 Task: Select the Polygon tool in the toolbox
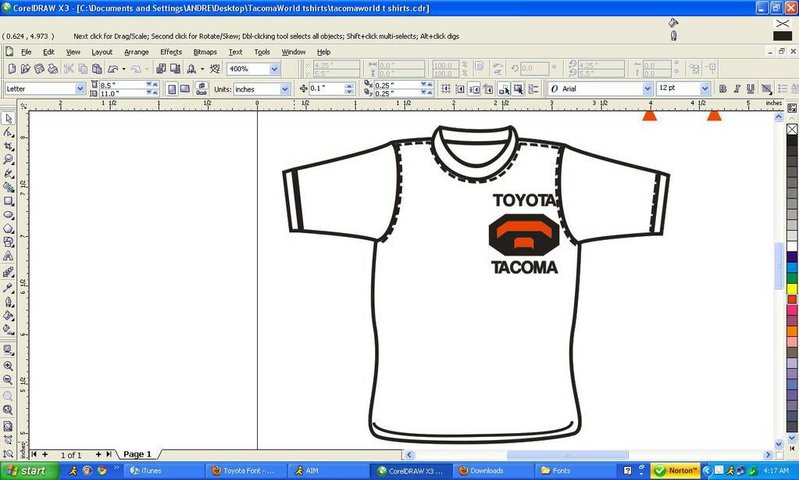tap(8, 229)
